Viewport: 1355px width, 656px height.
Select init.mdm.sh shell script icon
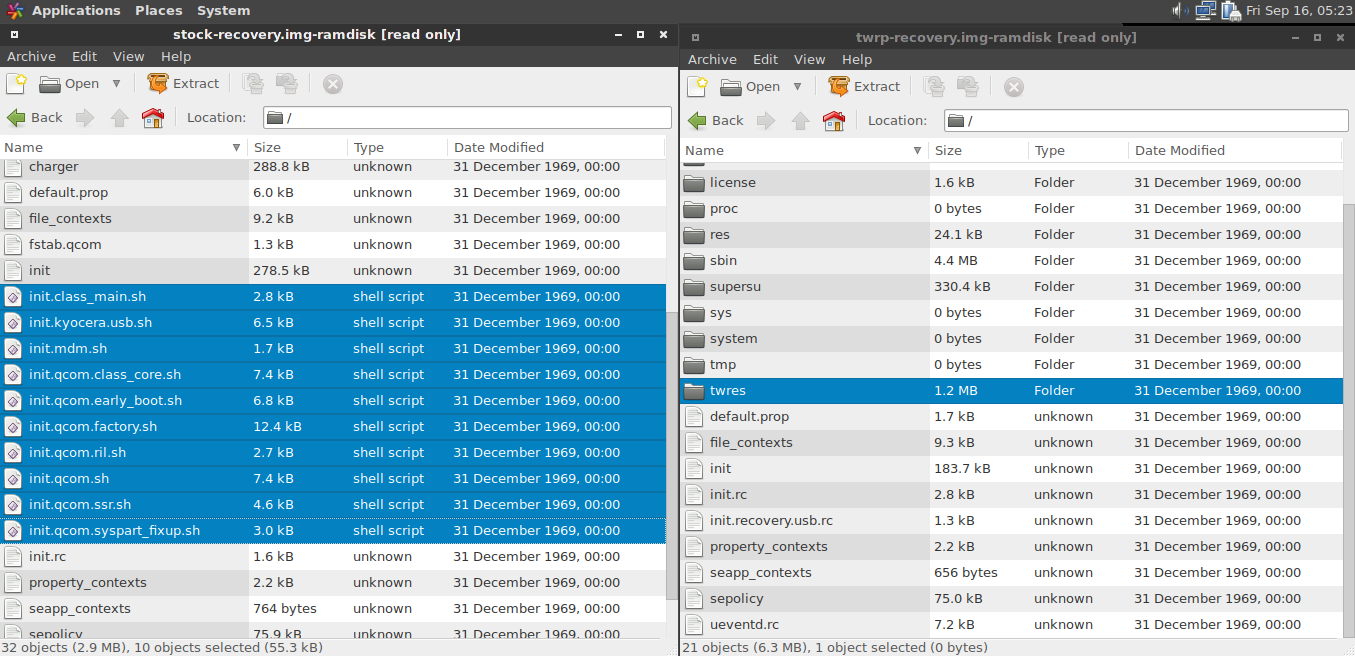13,349
